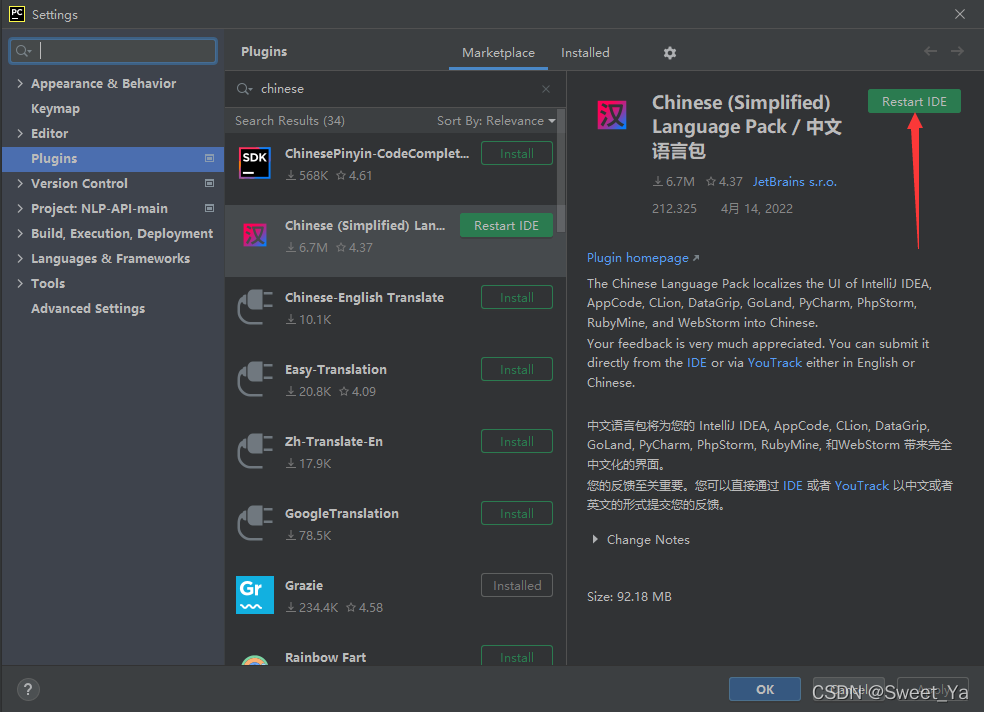Click Restart IDE in detail panel
The width and height of the screenshot is (984, 712).
click(914, 102)
